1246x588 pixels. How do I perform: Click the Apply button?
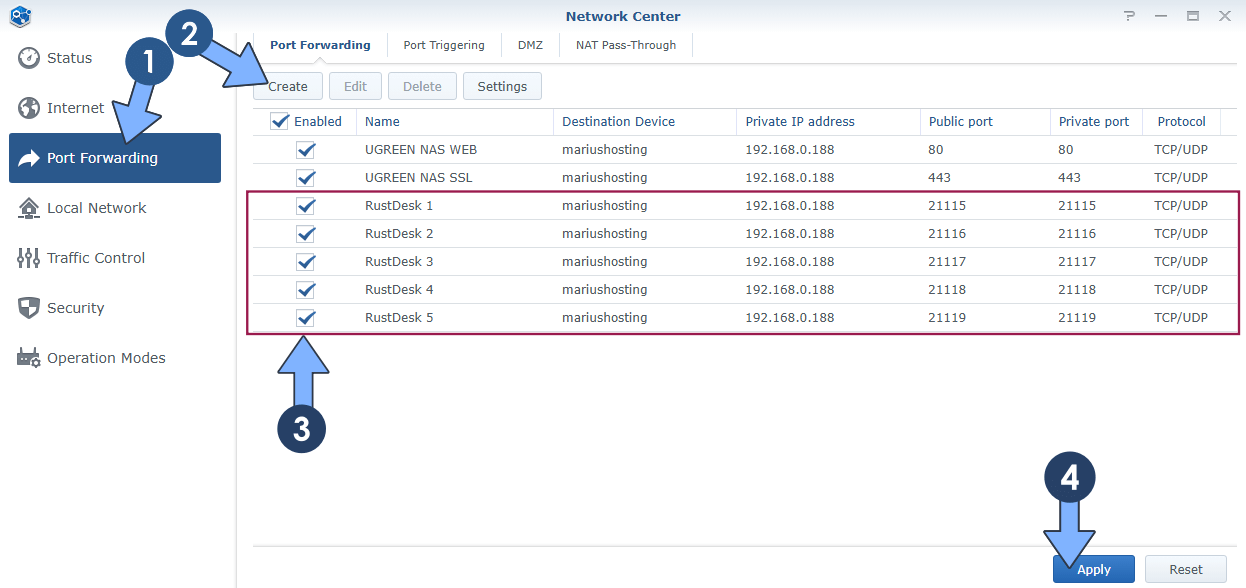pos(1093,569)
